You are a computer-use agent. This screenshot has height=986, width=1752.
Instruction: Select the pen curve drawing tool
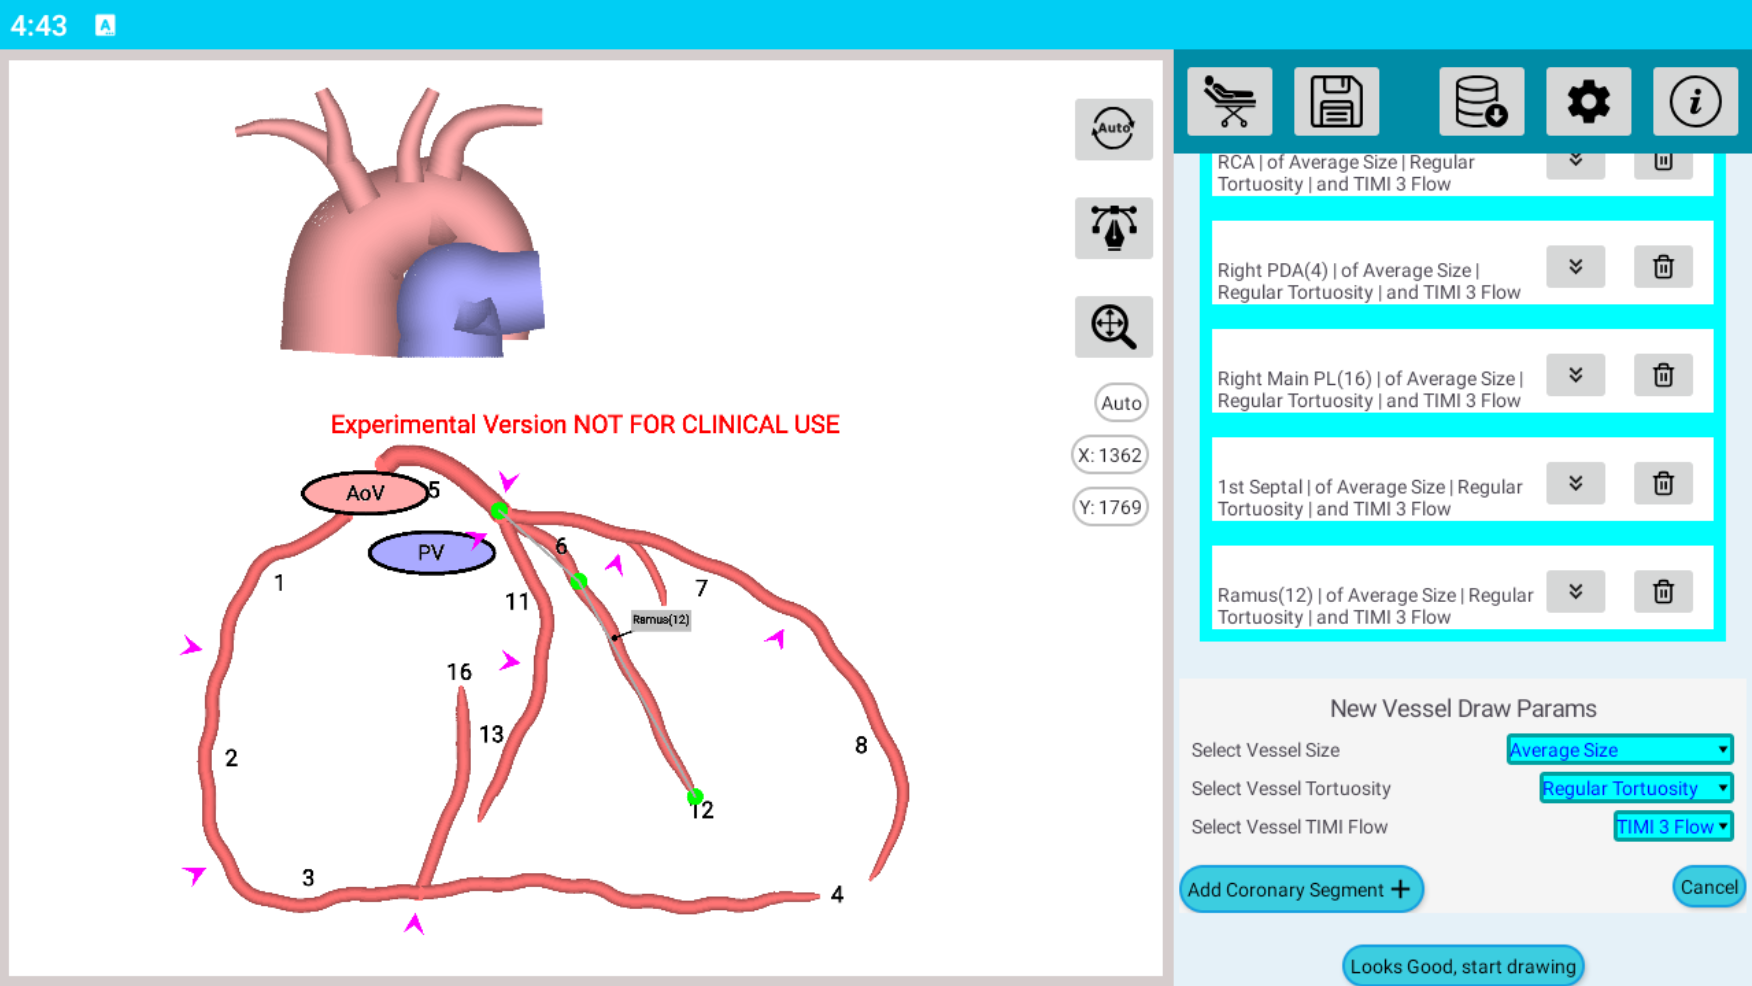(1113, 228)
